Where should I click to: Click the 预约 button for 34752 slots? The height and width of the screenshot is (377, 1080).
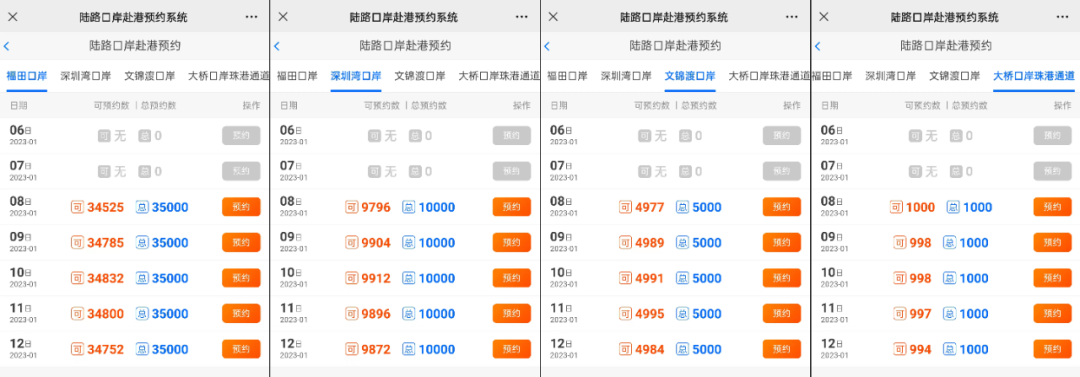[x=241, y=349]
